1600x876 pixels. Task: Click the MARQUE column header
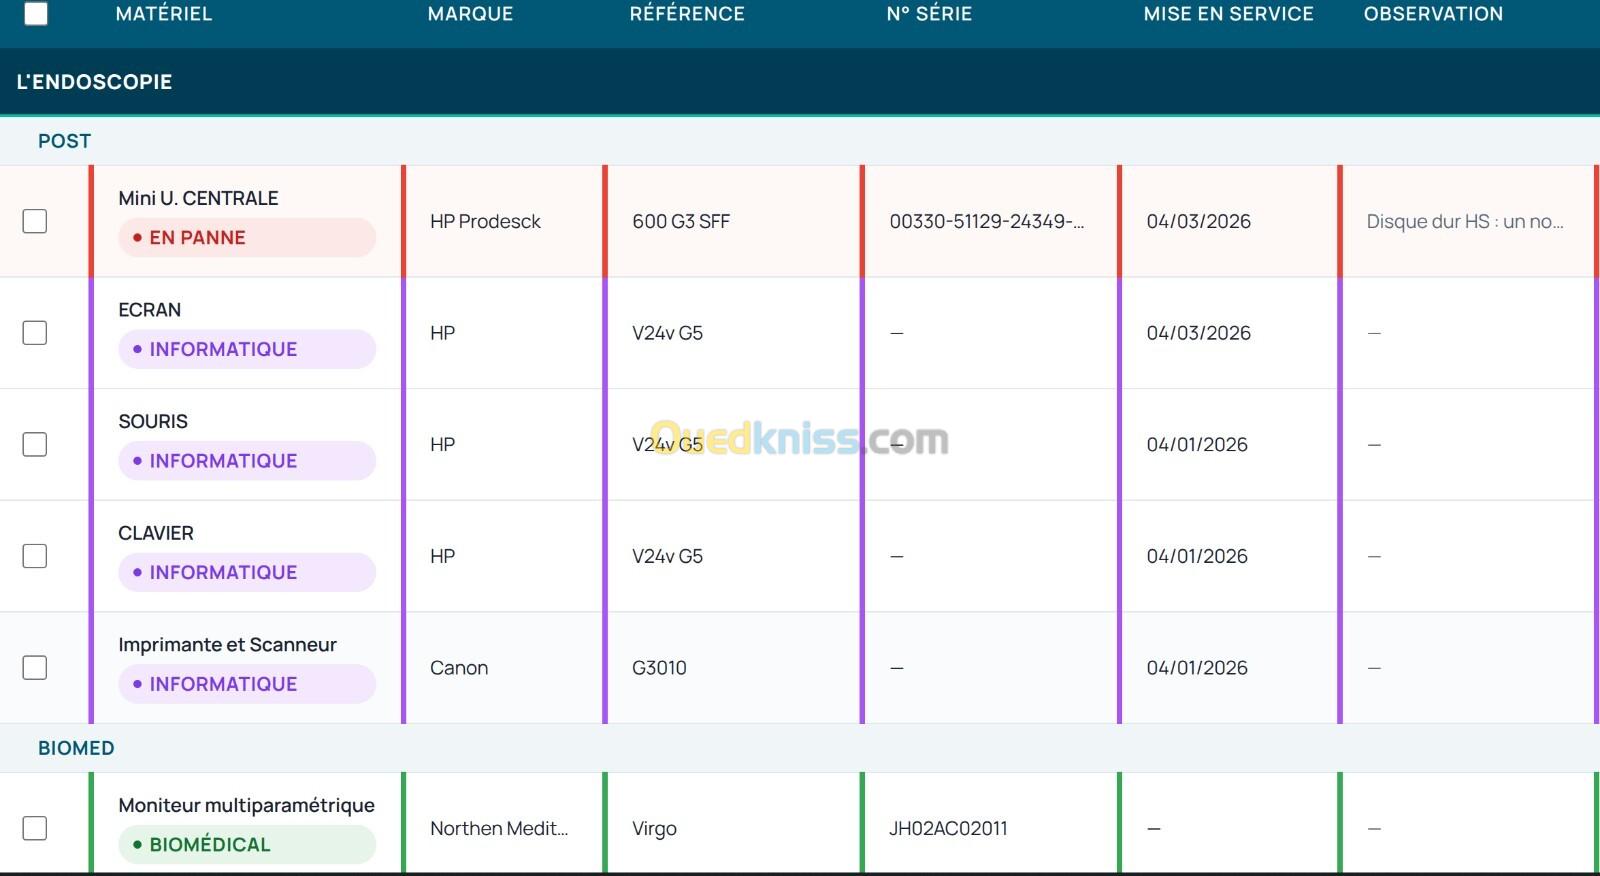[x=470, y=14]
